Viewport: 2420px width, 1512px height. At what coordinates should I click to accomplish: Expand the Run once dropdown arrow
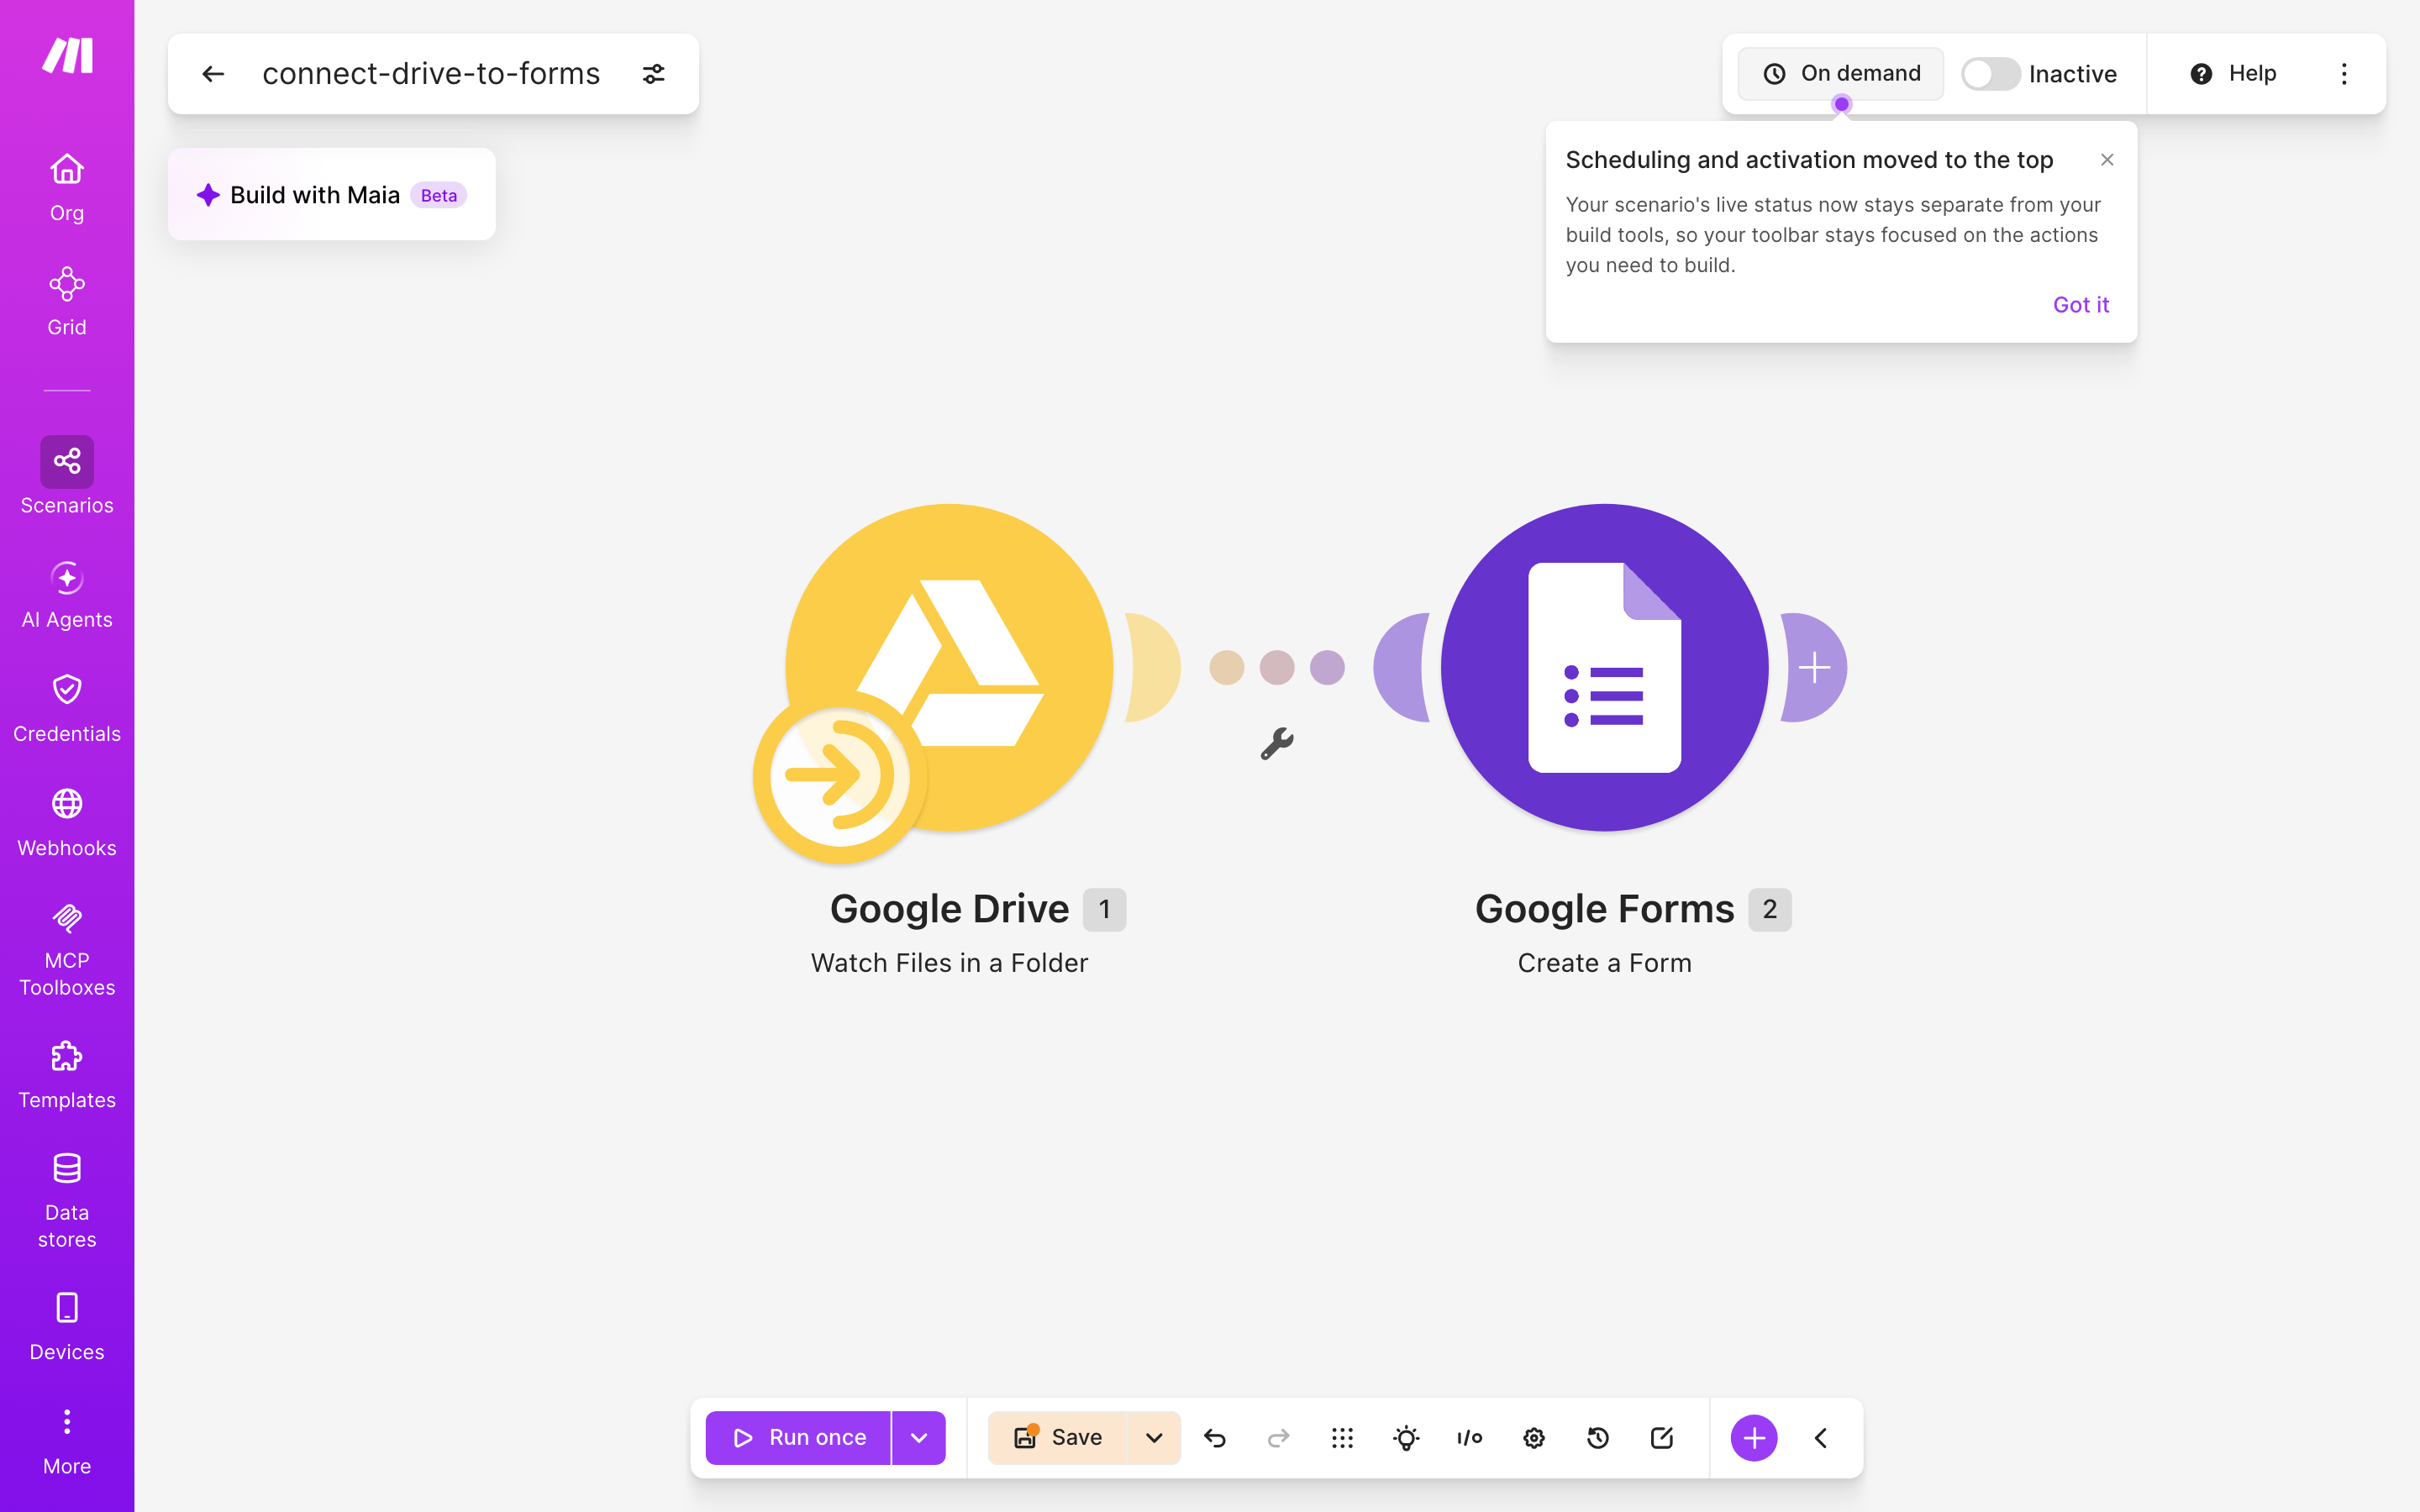(x=919, y=1438)
